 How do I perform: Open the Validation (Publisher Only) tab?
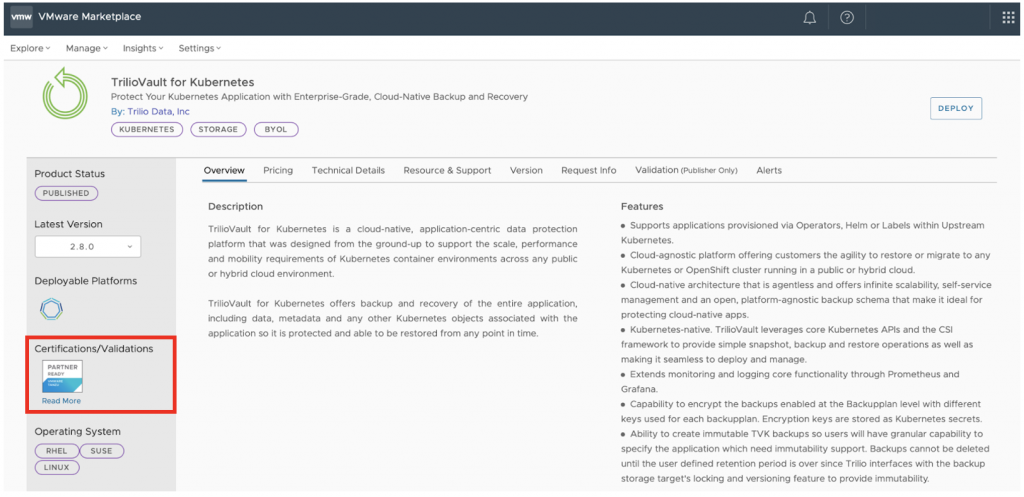[x=686, y=170]
